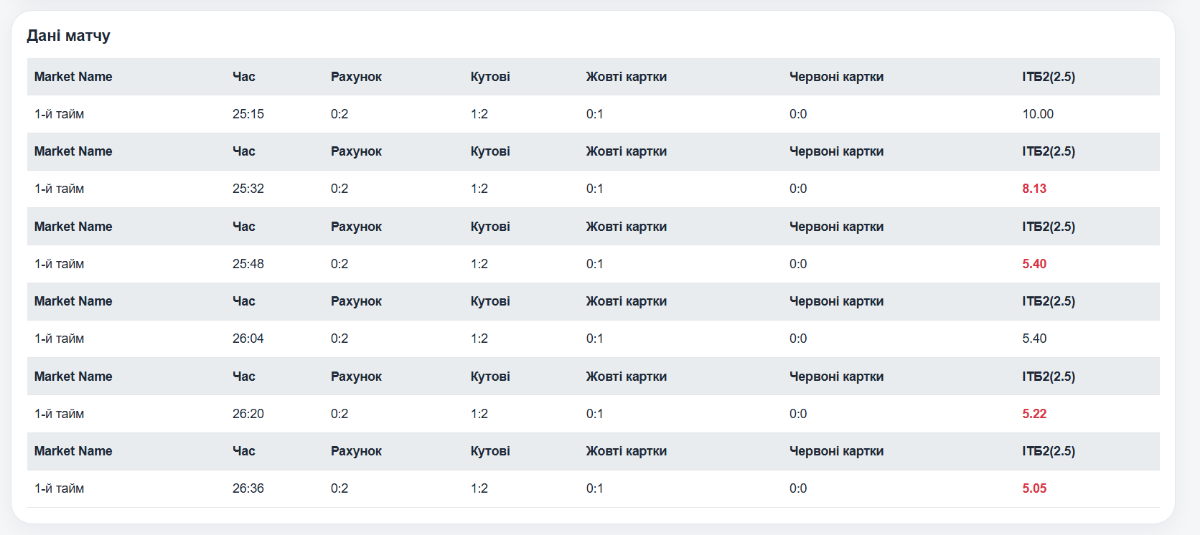1200x535 pixels.
Task: Click the topmost "Market Name" column header
Action: tap(73, 77)
